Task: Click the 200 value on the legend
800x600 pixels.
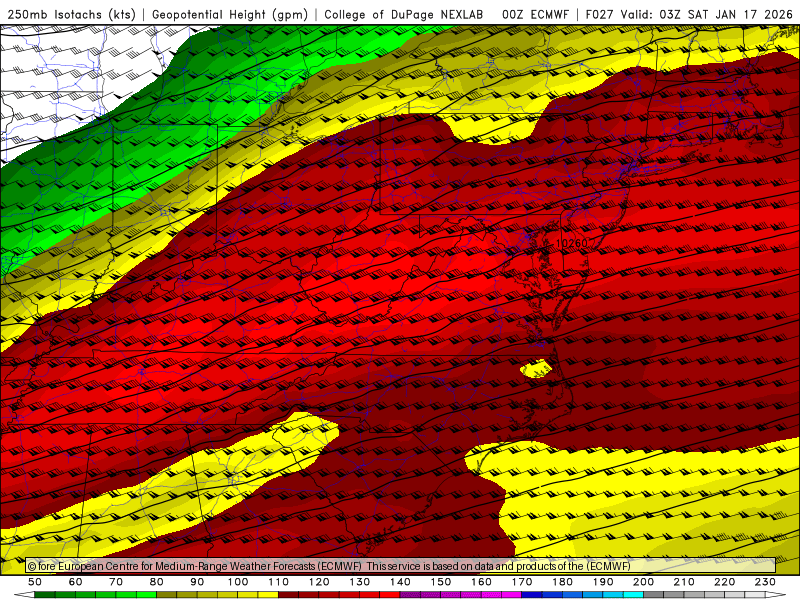Action: (x=643, y=582)
